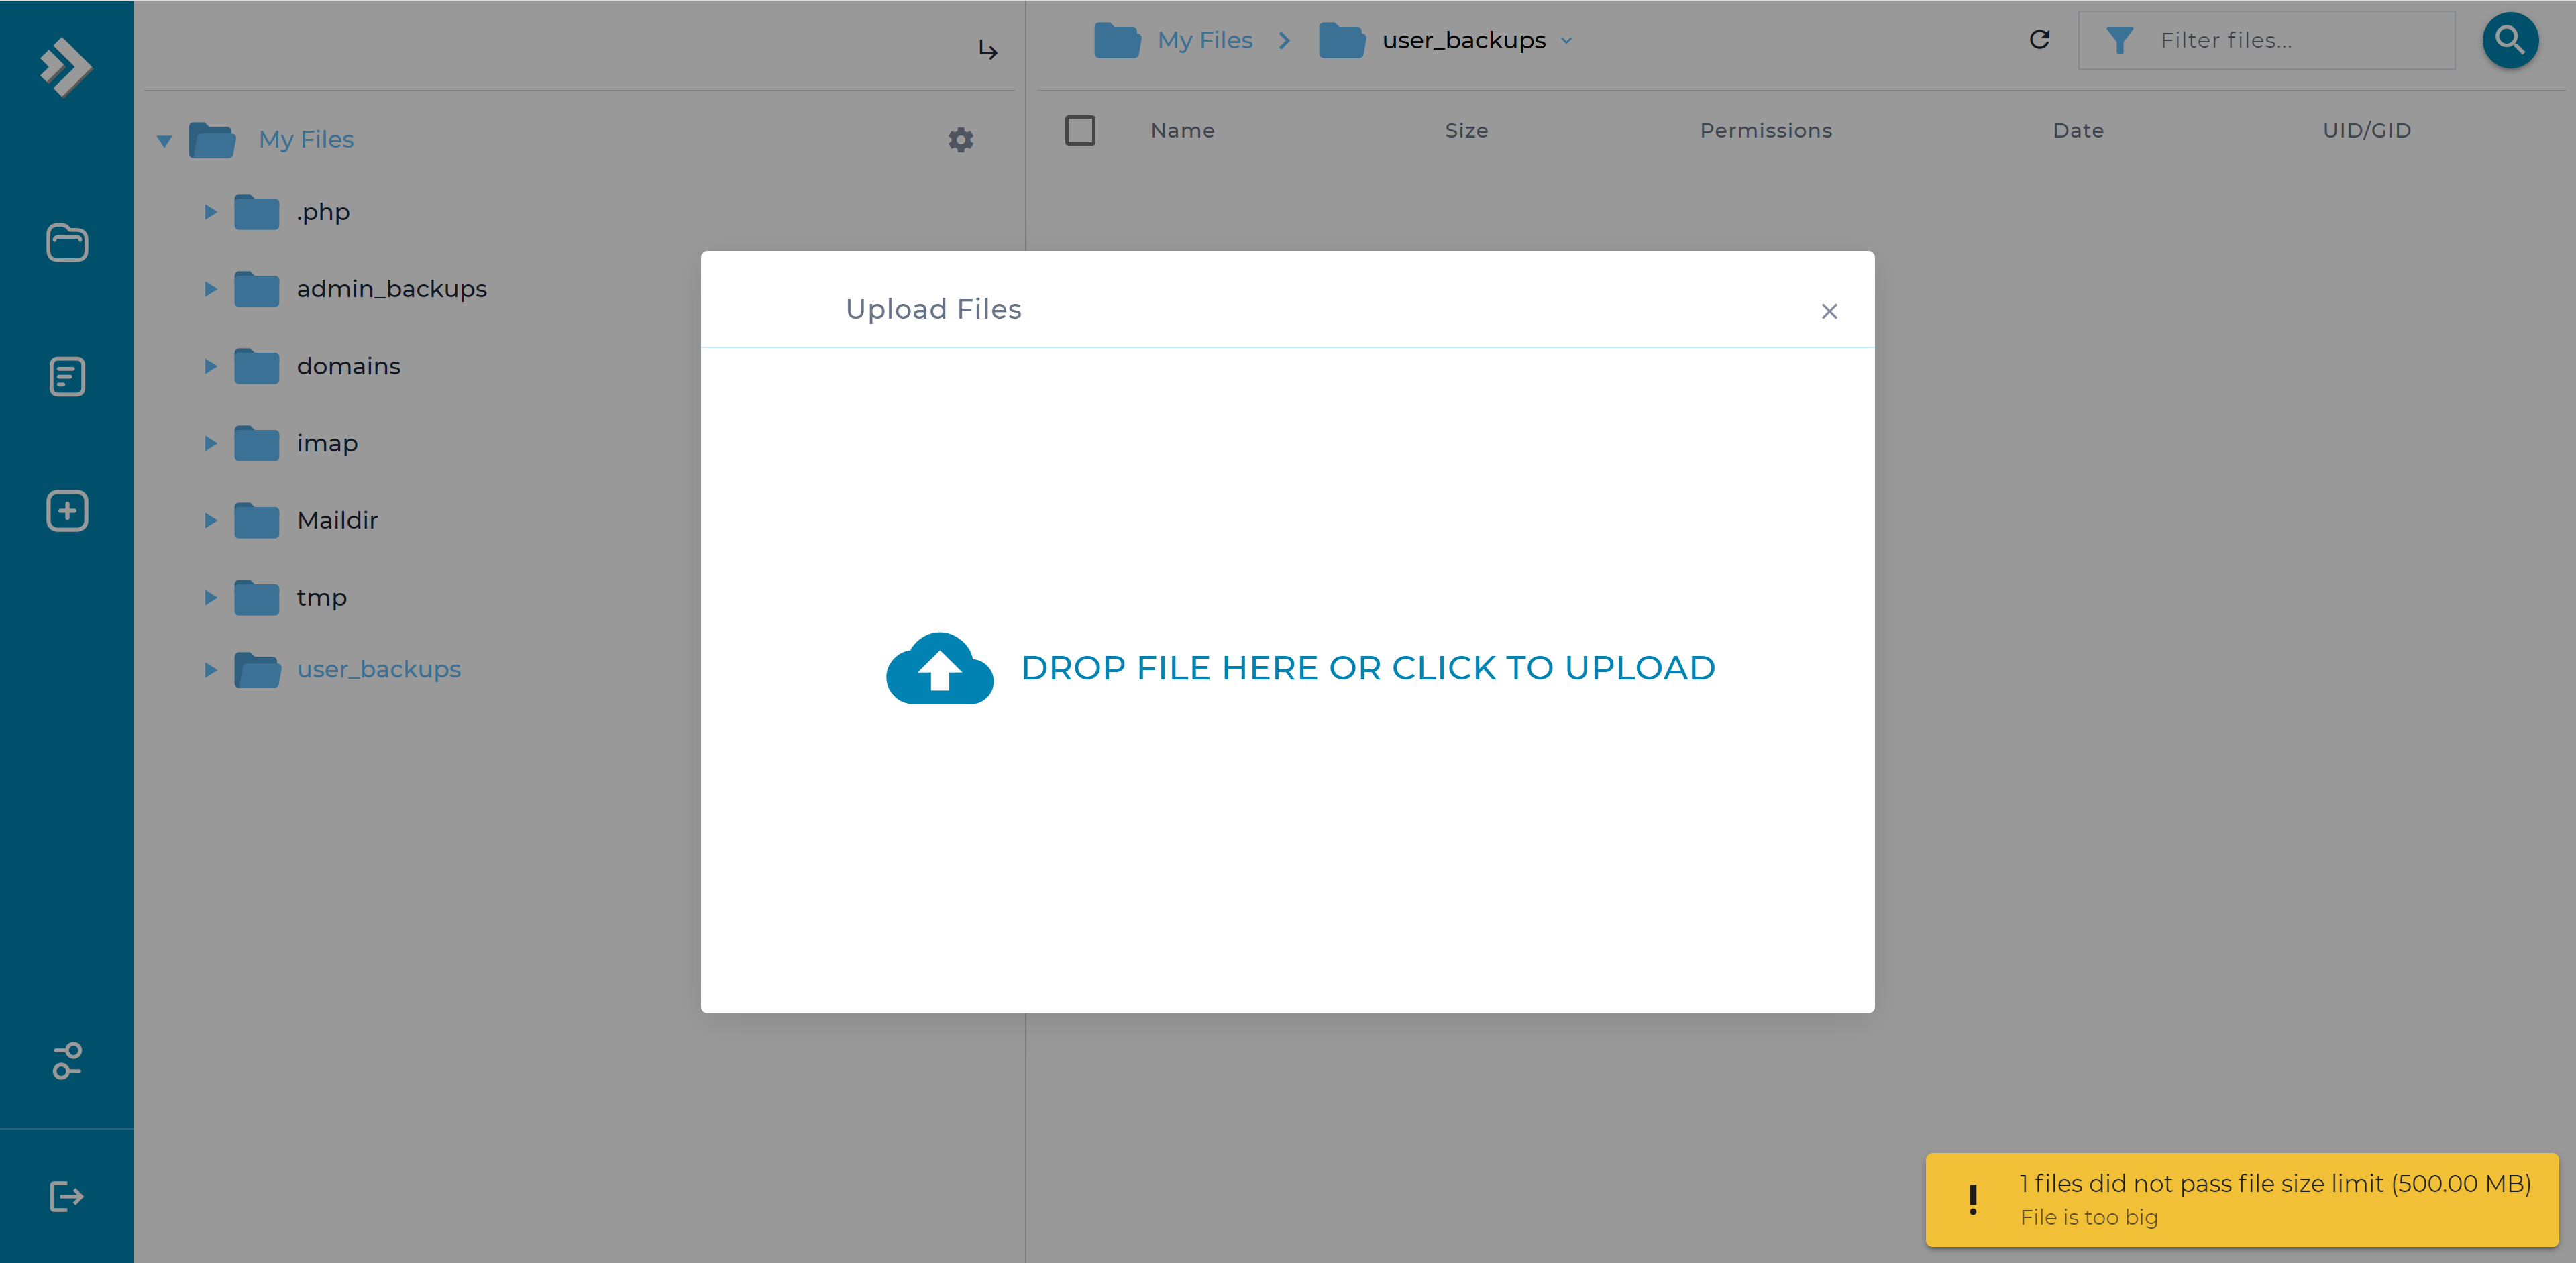Viewport: 2576px width, 1263px height.
Task: Select My Files in the tree
Action: (306, 139)
